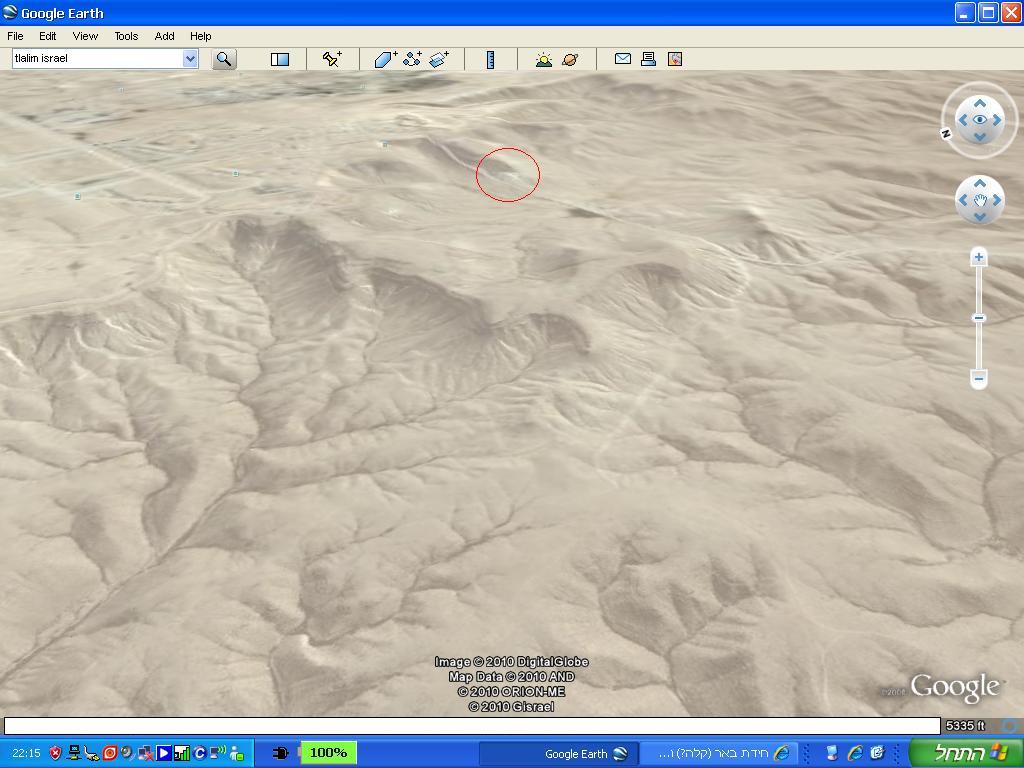
Task: Click the zoom in plus button
Action: tap(979, 258)
